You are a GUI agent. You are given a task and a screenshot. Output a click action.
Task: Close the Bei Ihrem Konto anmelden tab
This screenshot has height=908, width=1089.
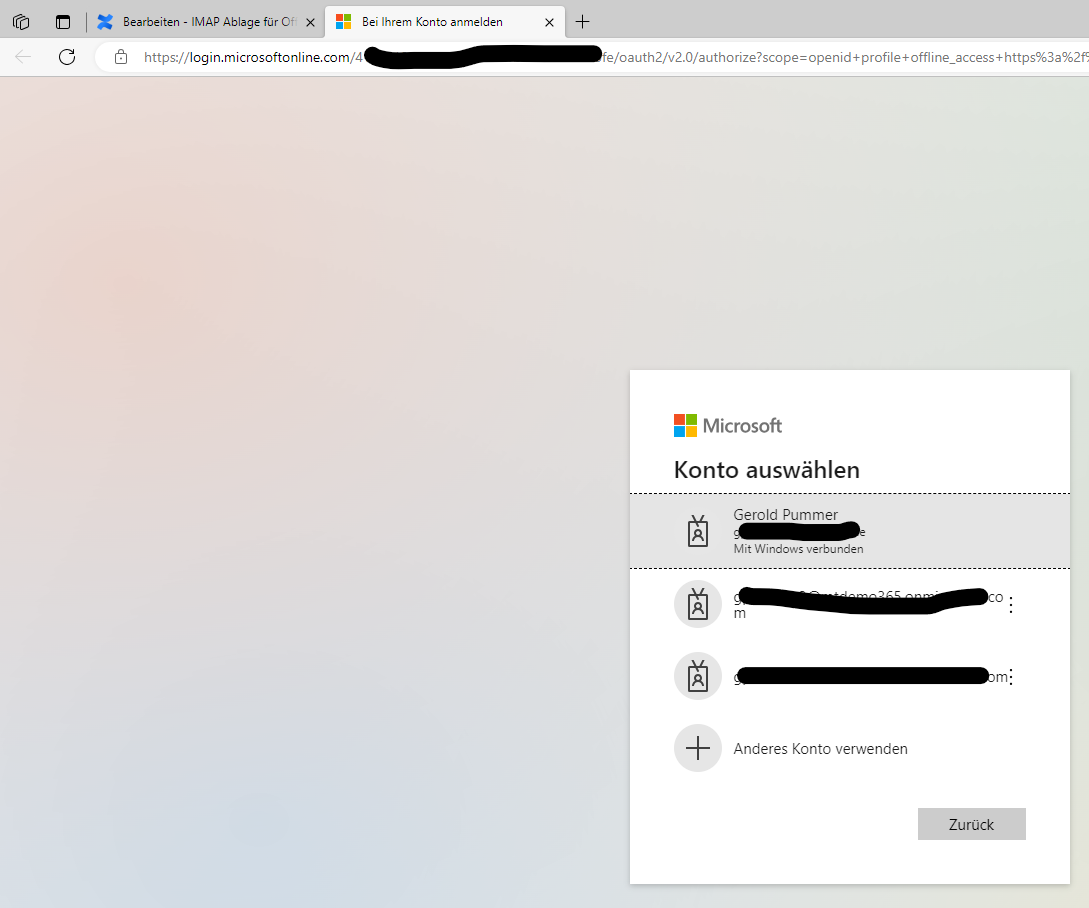549,22
